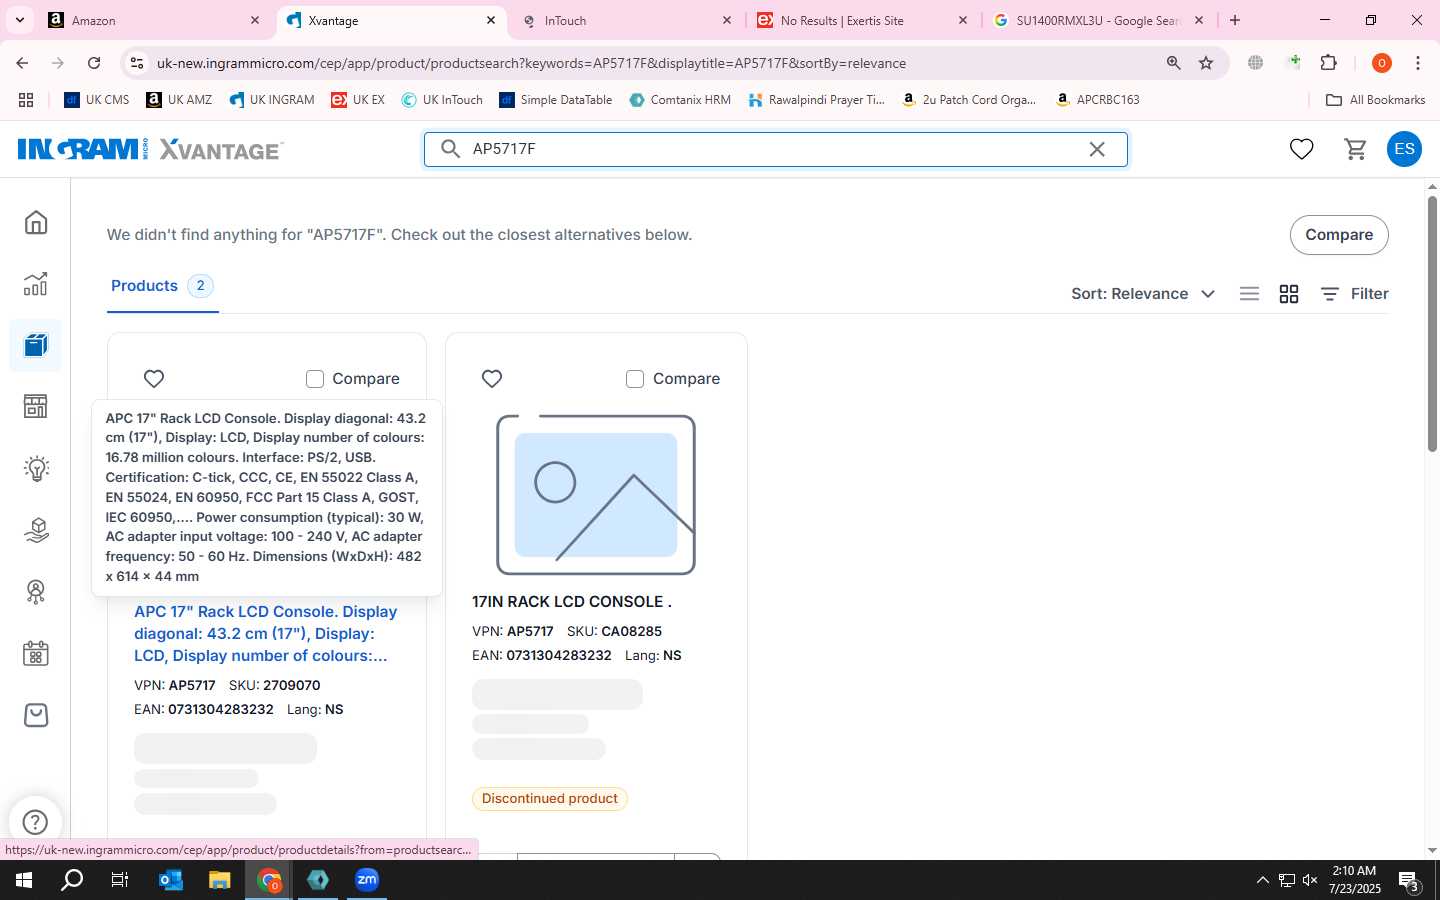The height and width of the screenshot is (900, 1440).
Task: Open the analytics chart icon in sidebar
Action: pyautogui.click(x=36, y=284)
